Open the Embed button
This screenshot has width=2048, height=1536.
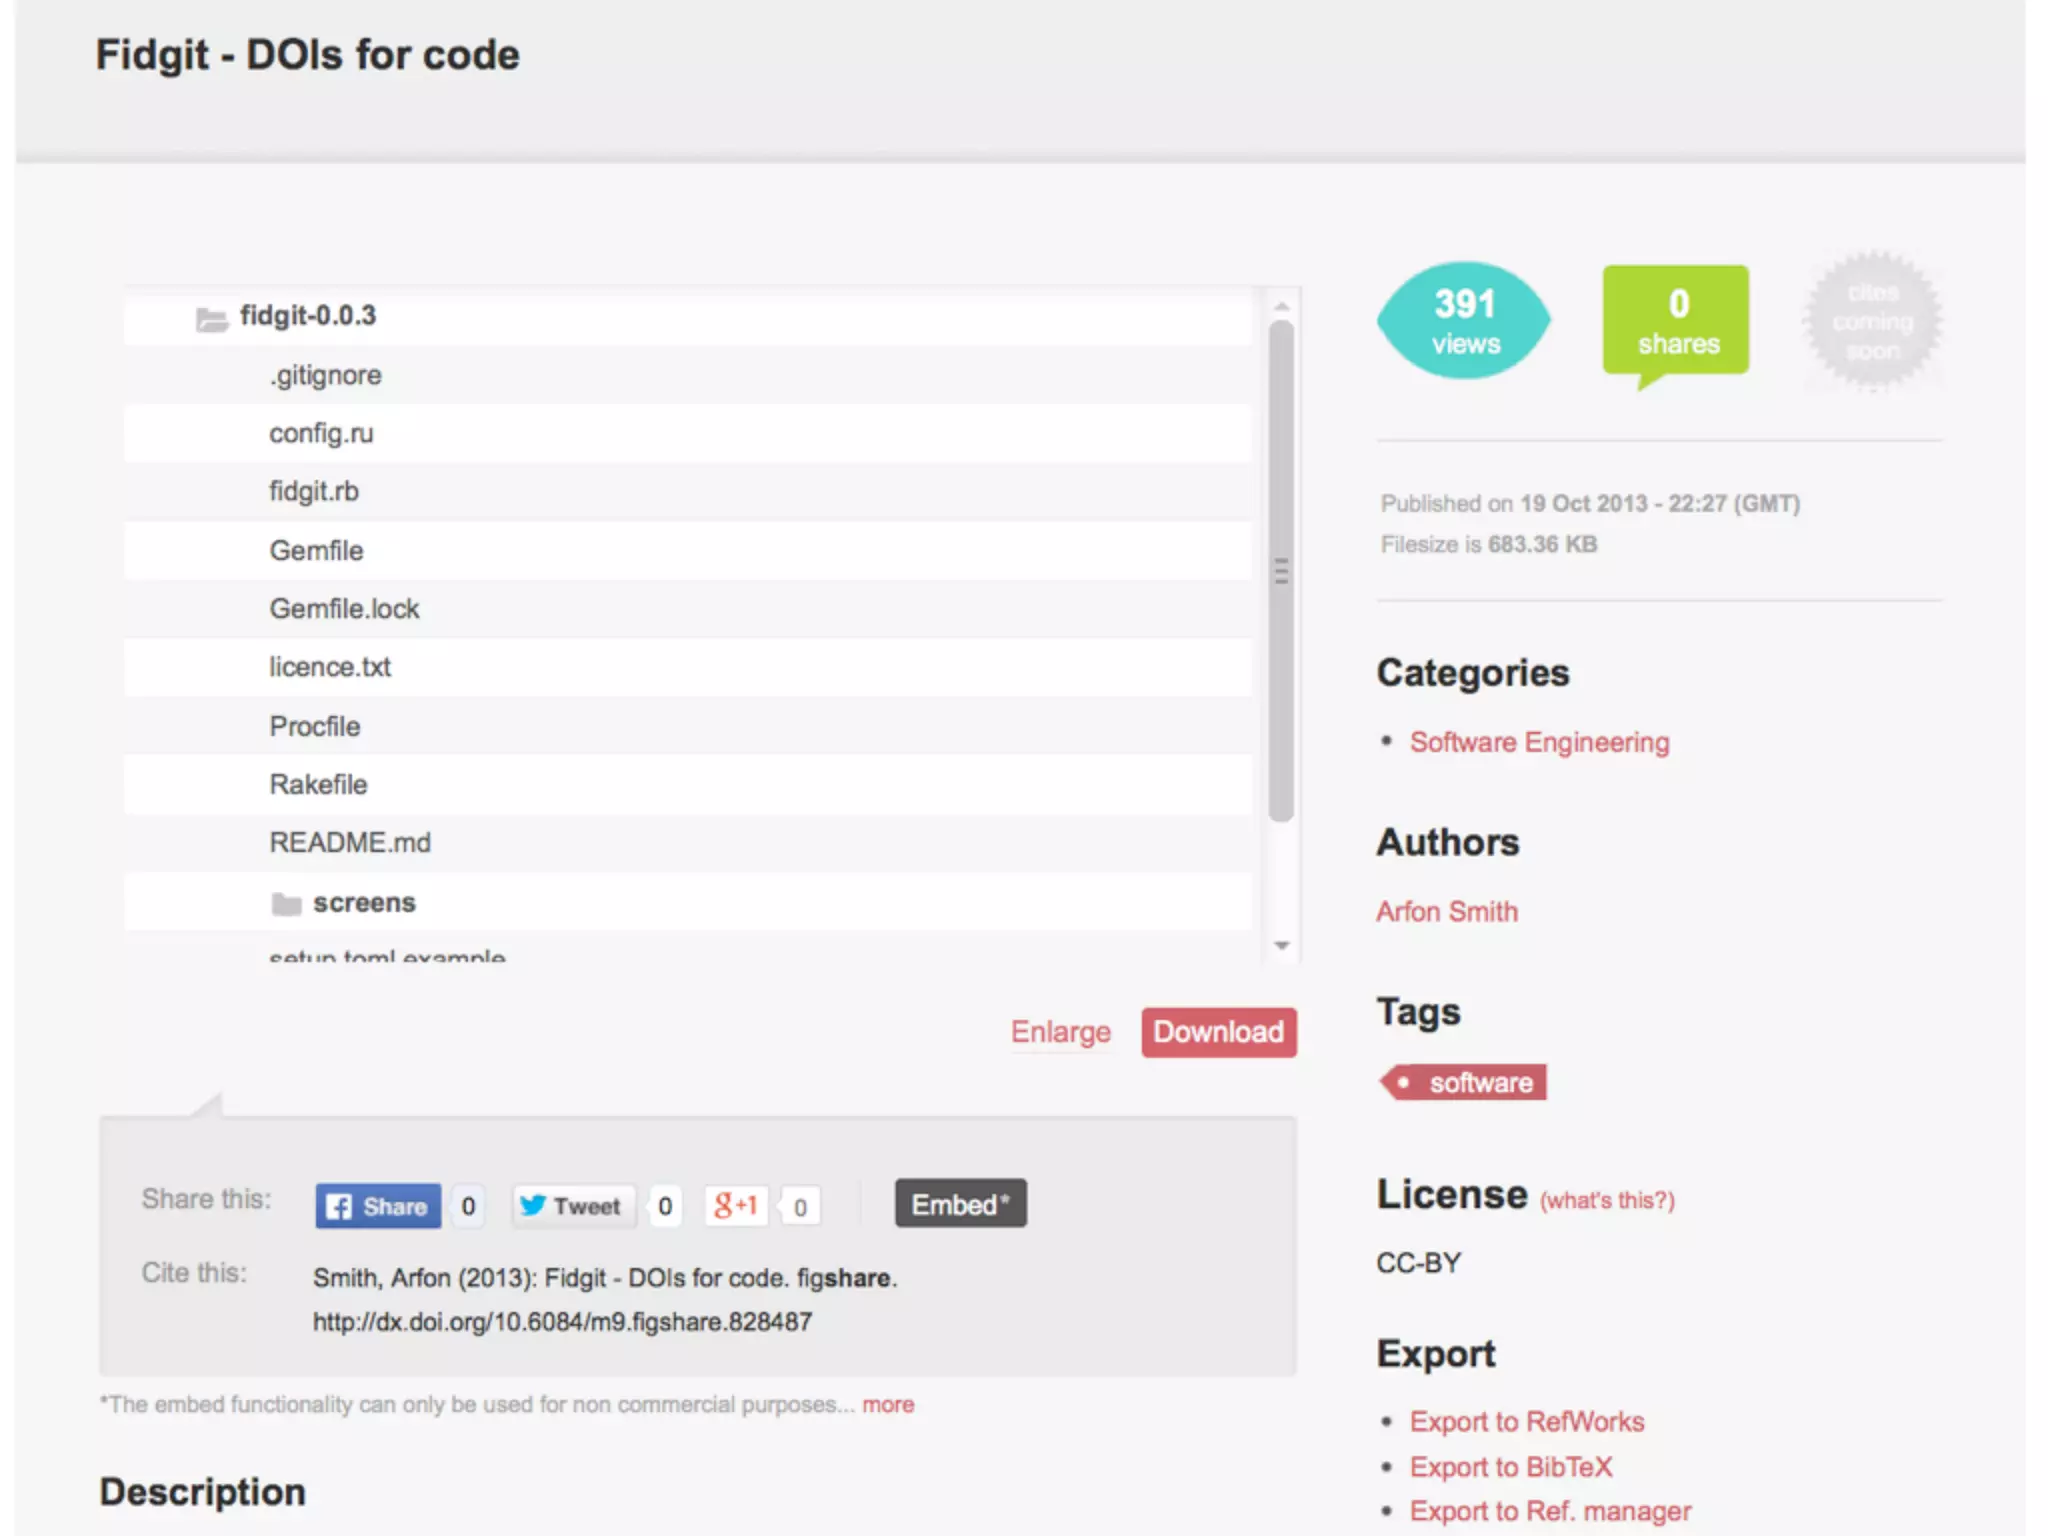click(x=960, y=1204)
